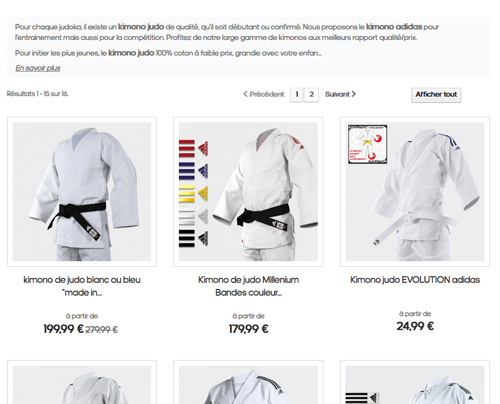Open kimono de judo blanc ou bleu title
Viewport: 500px width, 404px height.
tap(82, 286)
